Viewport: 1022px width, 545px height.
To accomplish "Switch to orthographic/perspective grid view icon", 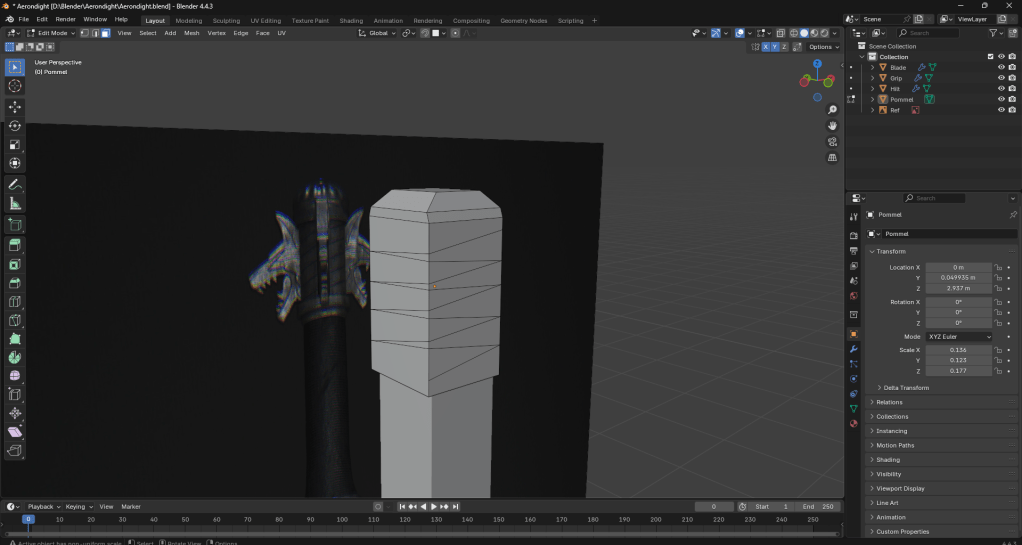I will click(x=832, y=158).
